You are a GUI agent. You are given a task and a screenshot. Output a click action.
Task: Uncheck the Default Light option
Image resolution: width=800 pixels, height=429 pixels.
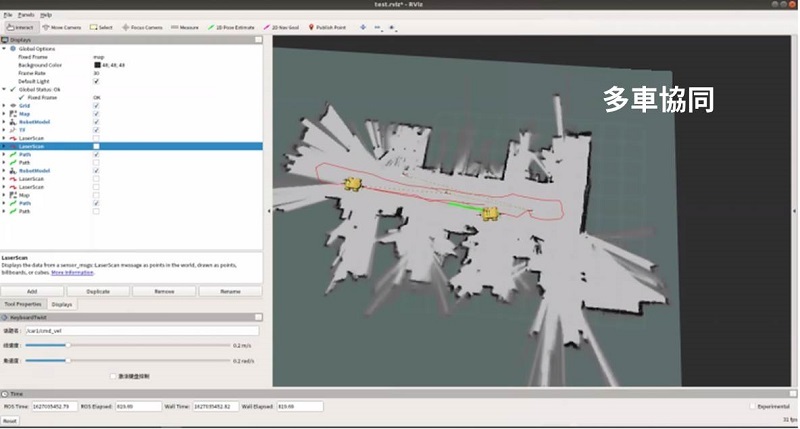pyautogui.click(x=96, y=81)
